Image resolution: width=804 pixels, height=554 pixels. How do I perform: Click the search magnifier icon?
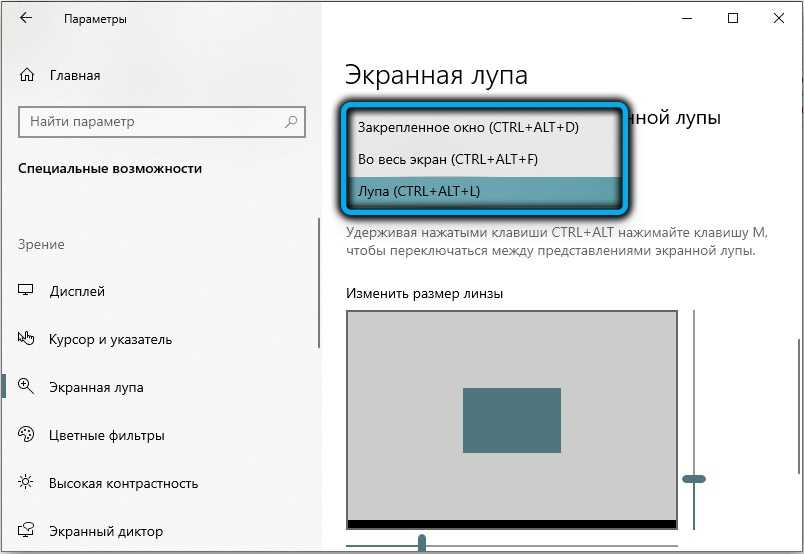point(291,122)
